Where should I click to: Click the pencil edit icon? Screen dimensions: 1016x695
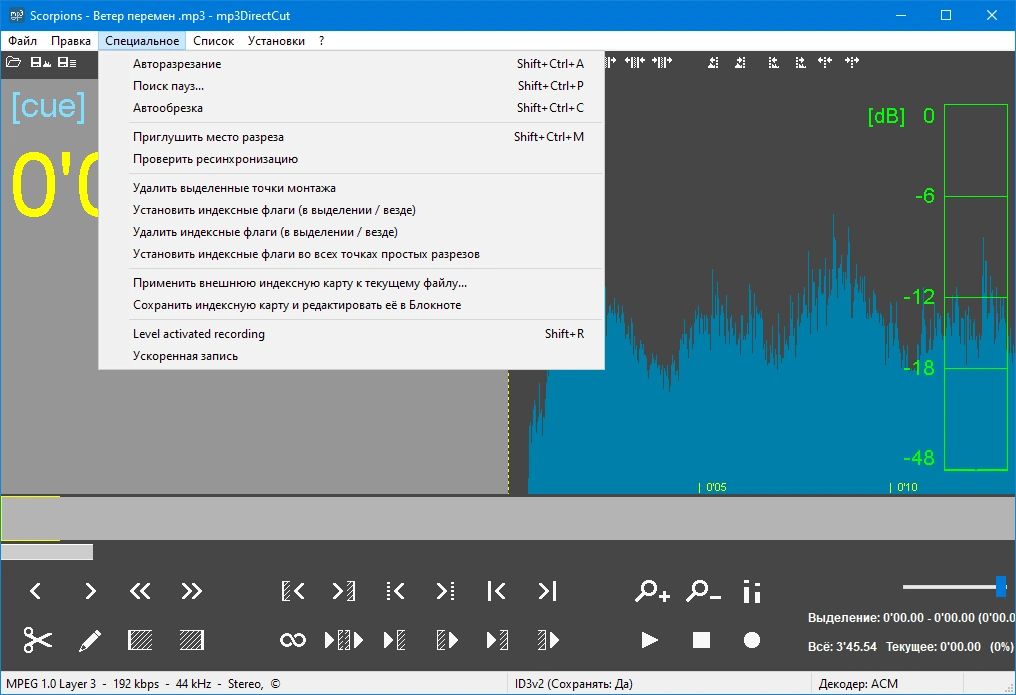coord(89,640)
